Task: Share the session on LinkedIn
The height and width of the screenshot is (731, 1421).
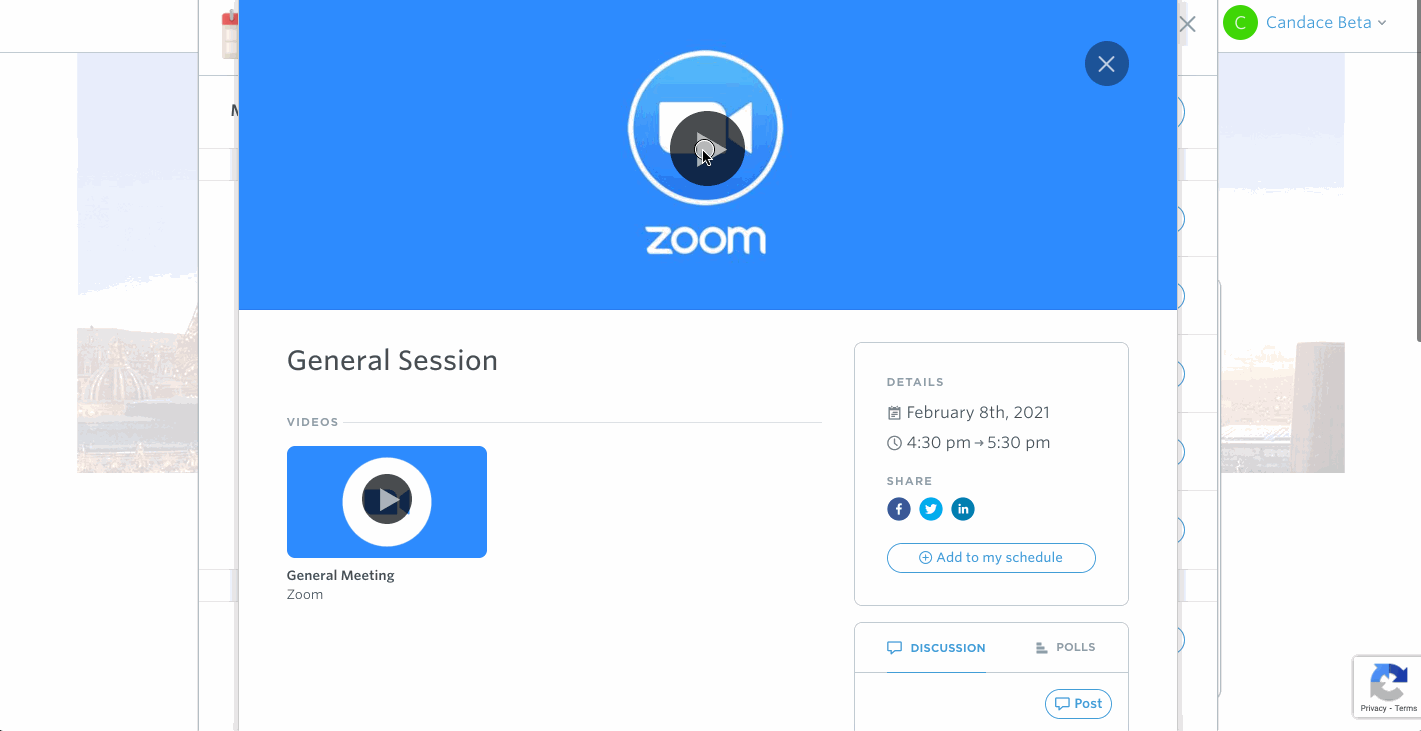Action: coord(963,510)
